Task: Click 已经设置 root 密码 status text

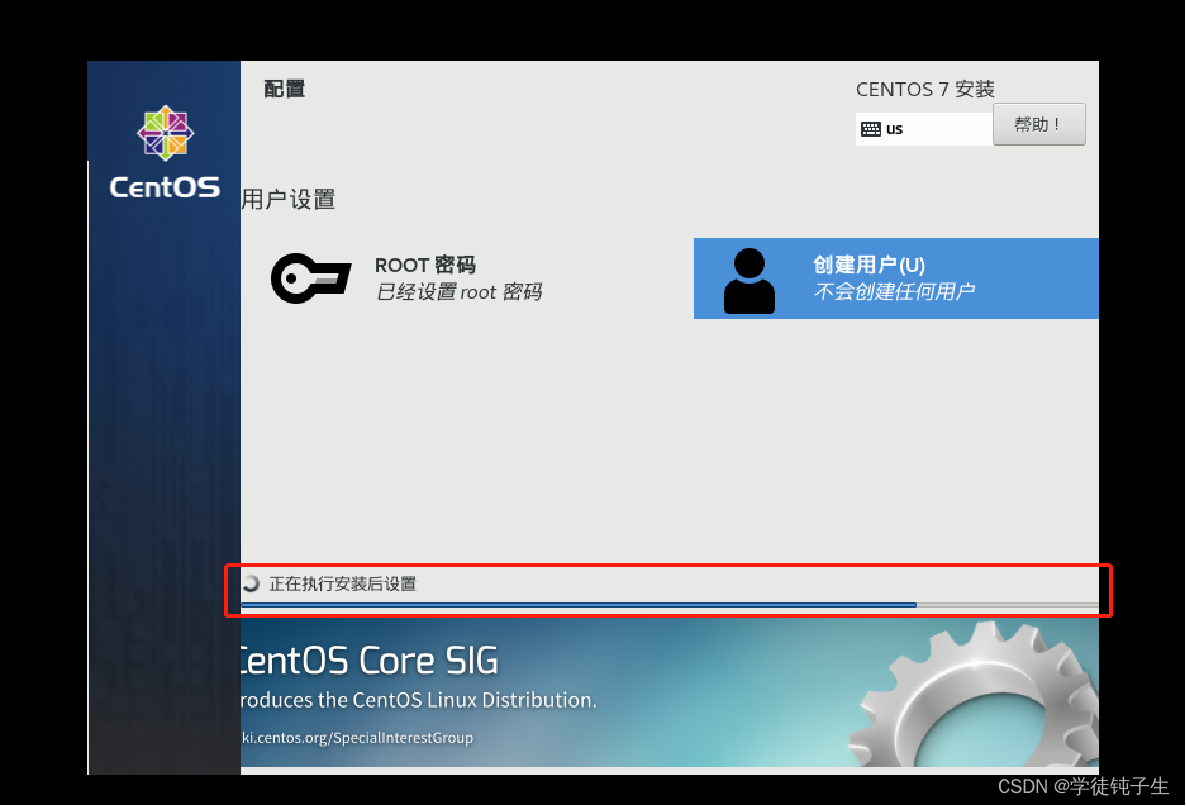Action: [459, 292]
